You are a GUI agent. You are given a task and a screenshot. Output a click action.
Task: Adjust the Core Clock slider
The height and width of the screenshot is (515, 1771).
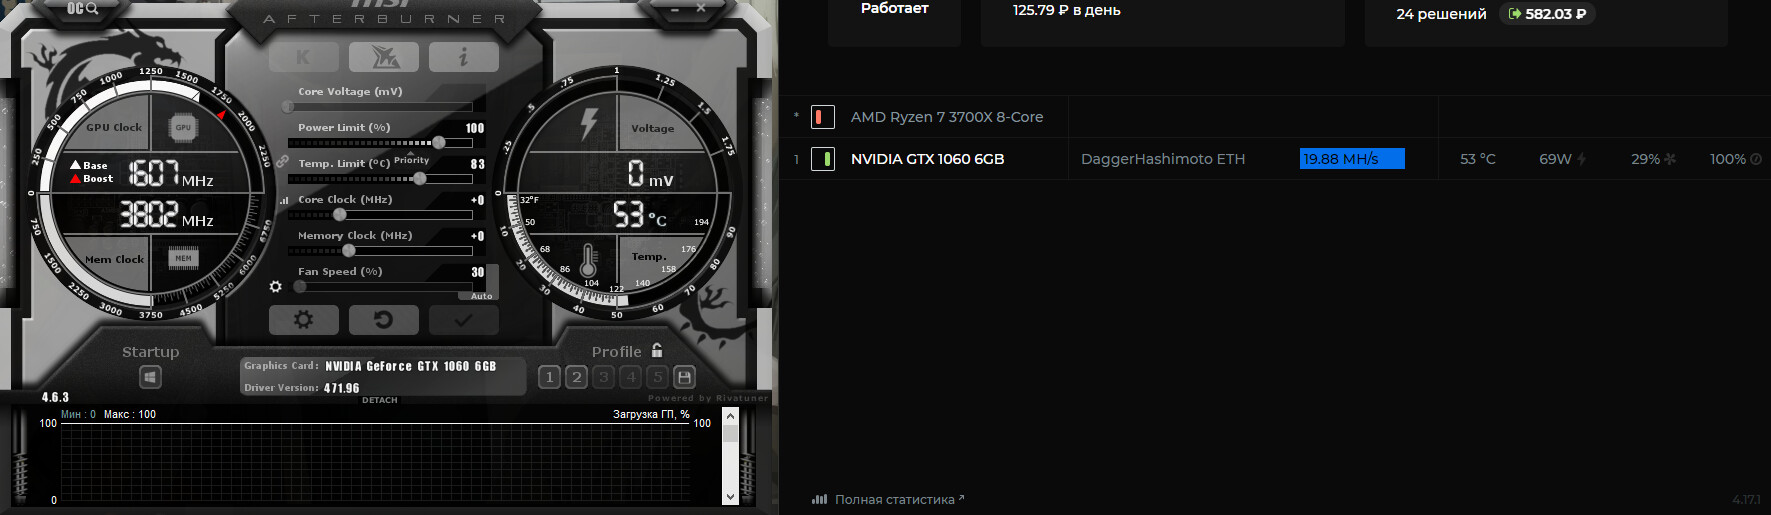point(380,215)
